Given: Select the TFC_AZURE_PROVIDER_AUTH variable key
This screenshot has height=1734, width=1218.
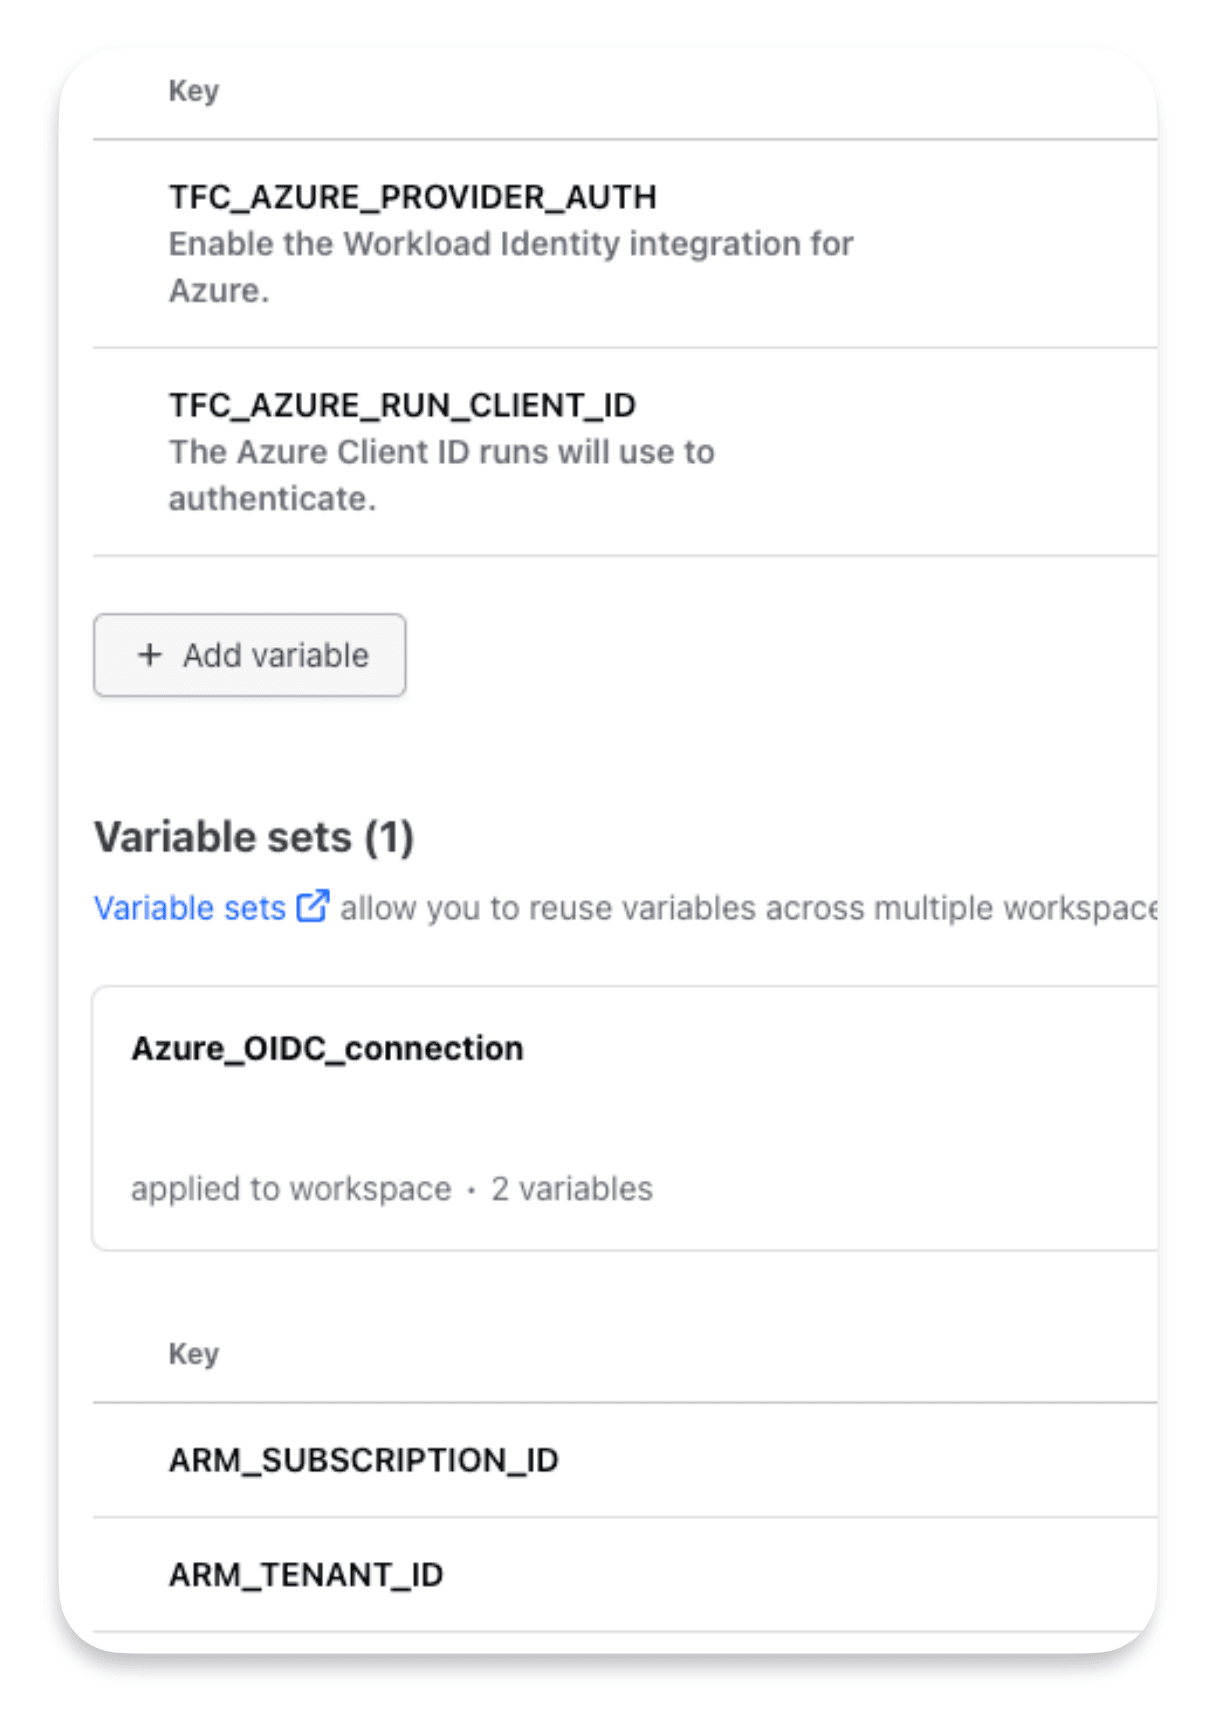Looking at the screenshot, I should click(x=412, y=197).
